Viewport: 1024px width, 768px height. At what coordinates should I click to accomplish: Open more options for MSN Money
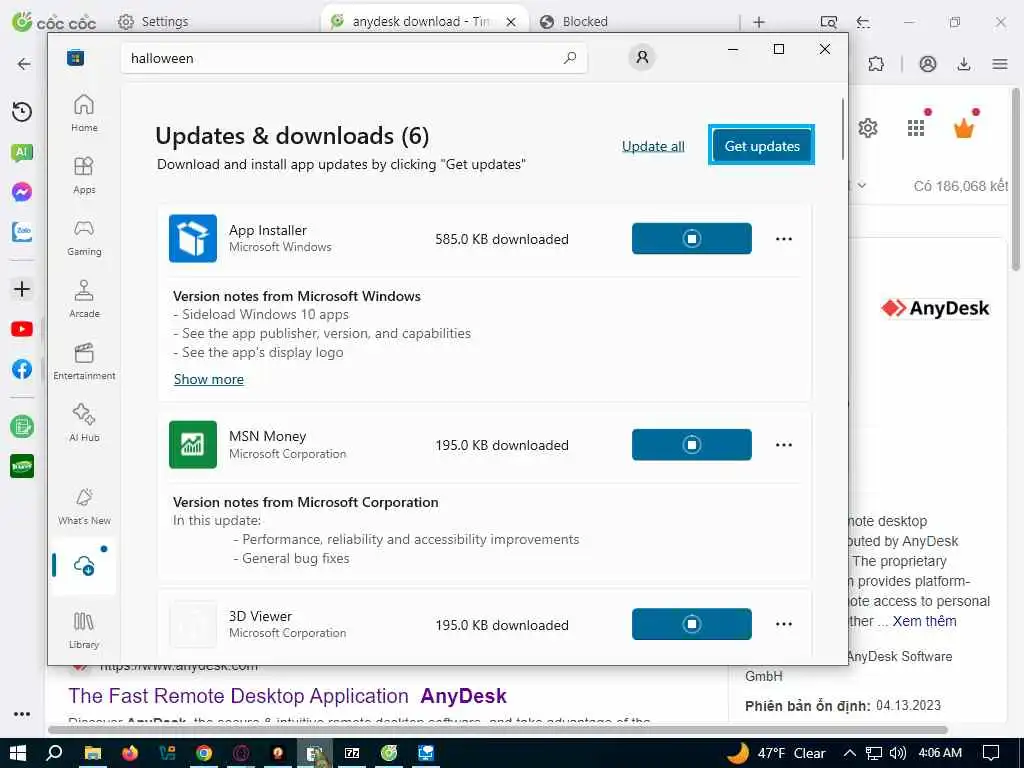(x=784, y=445)
